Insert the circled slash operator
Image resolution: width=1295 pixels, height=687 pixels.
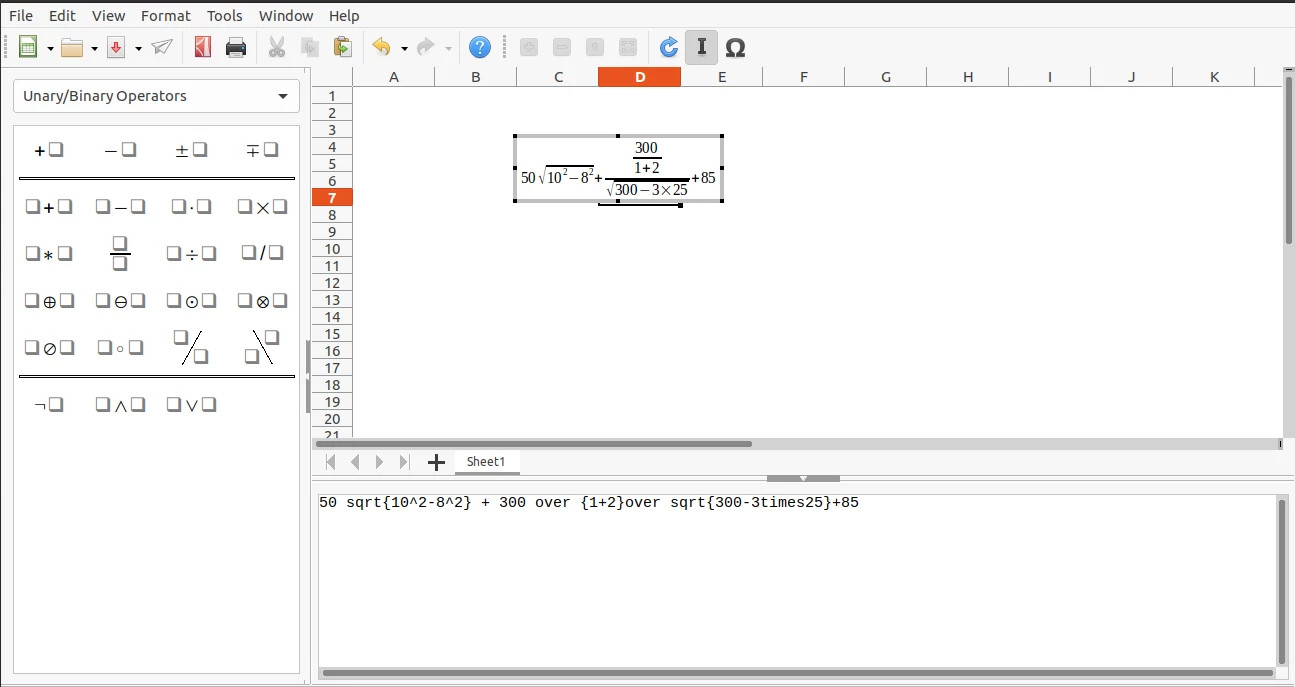point(49,348)
